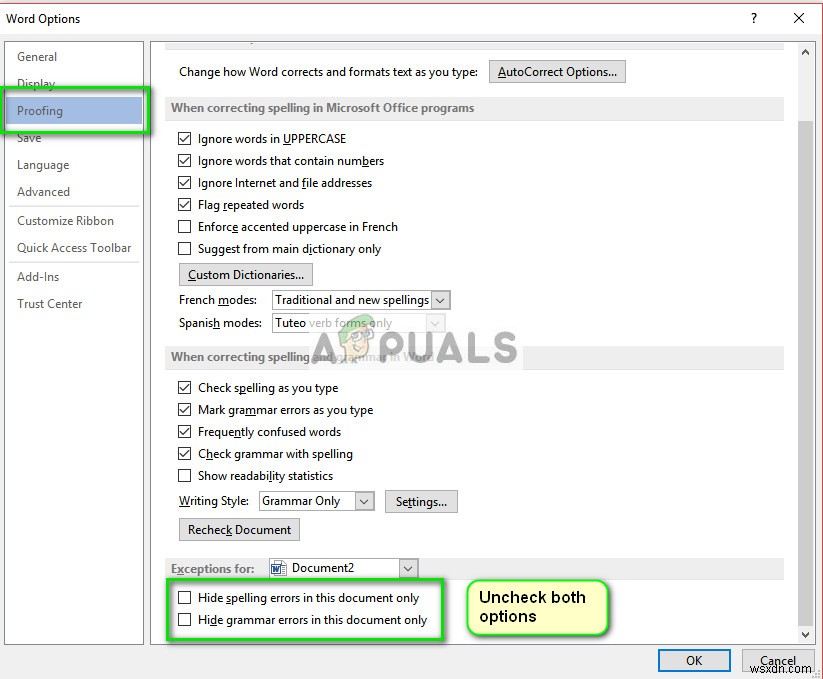
Task: Enable Enforce accented uppercase in French
Action: point(184,227)
